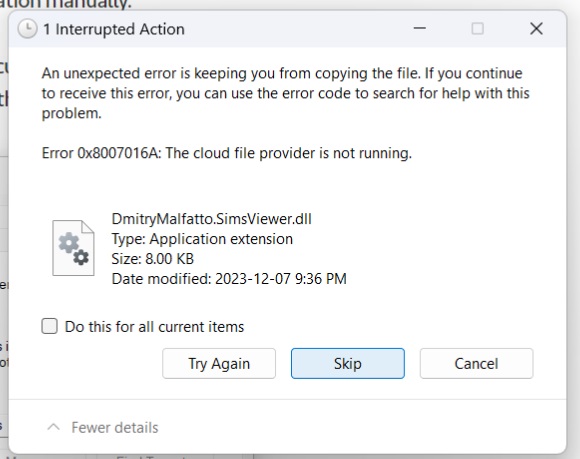Screen dimensions: 580x459
Task: Close the Interrupted Action dialog
Action: (x=536, y=28)
